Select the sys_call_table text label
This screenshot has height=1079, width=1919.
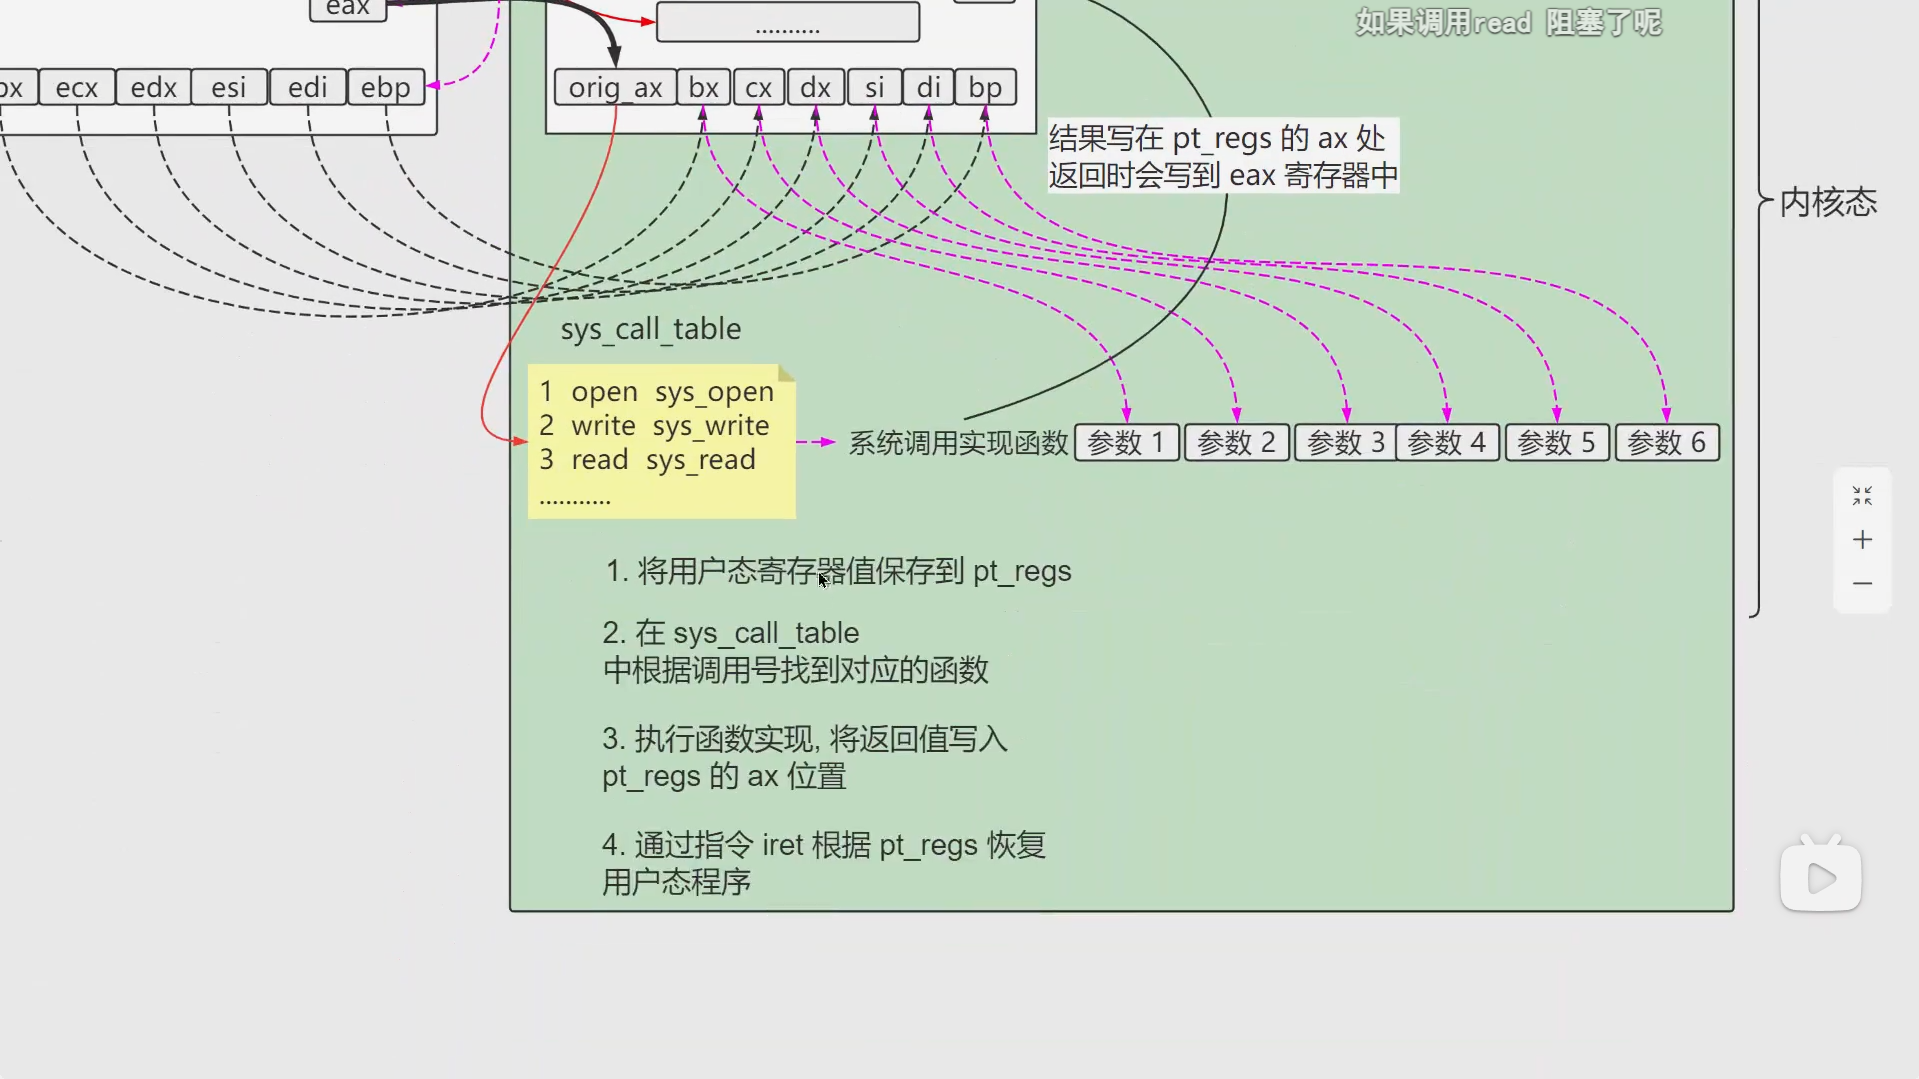651,329
